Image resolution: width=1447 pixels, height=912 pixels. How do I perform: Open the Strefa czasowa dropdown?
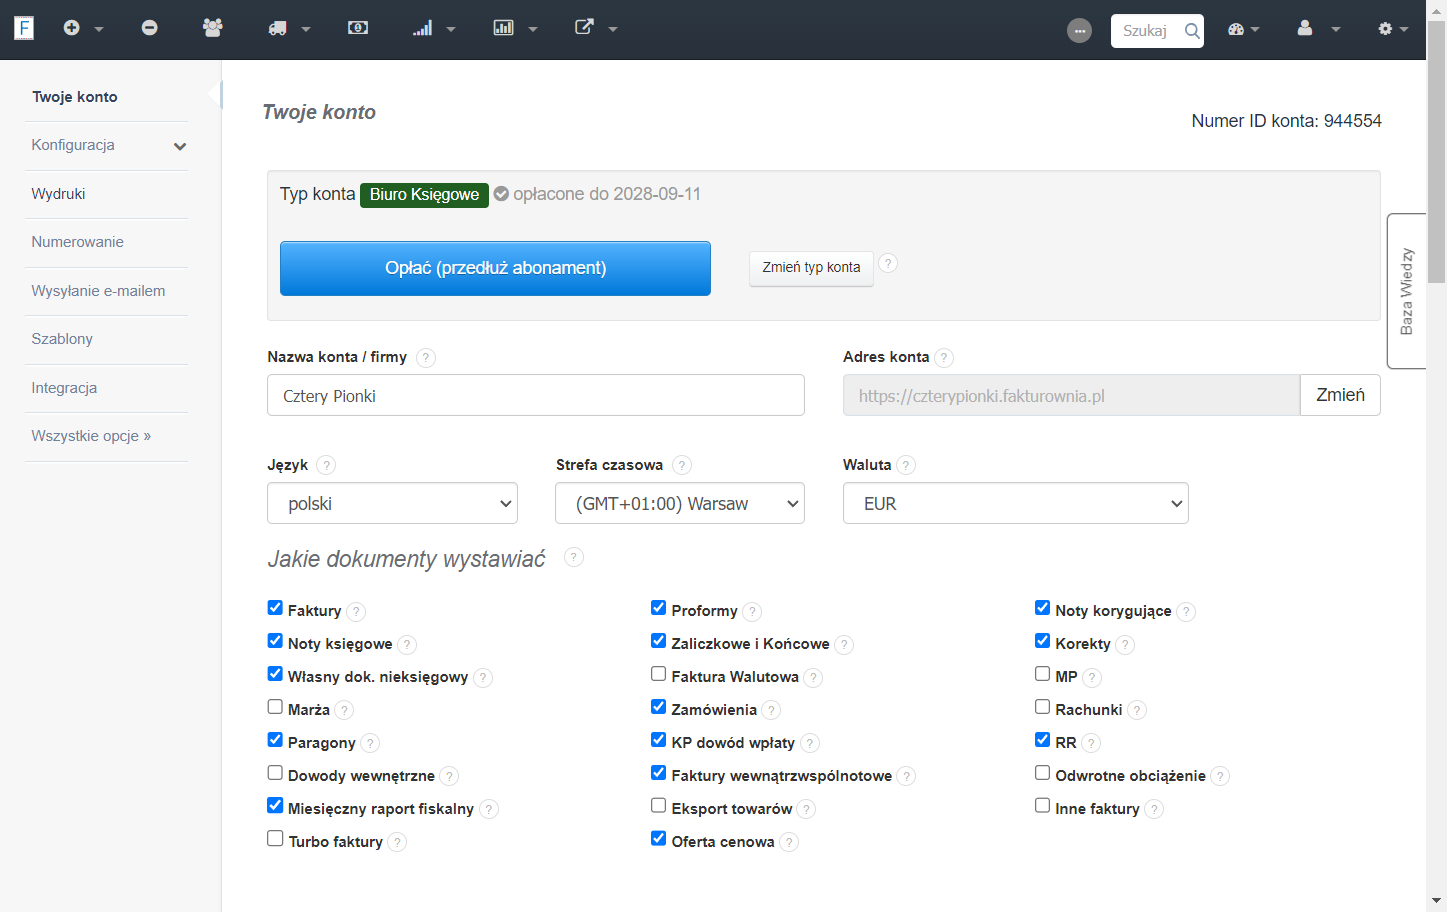coord(680,503)
